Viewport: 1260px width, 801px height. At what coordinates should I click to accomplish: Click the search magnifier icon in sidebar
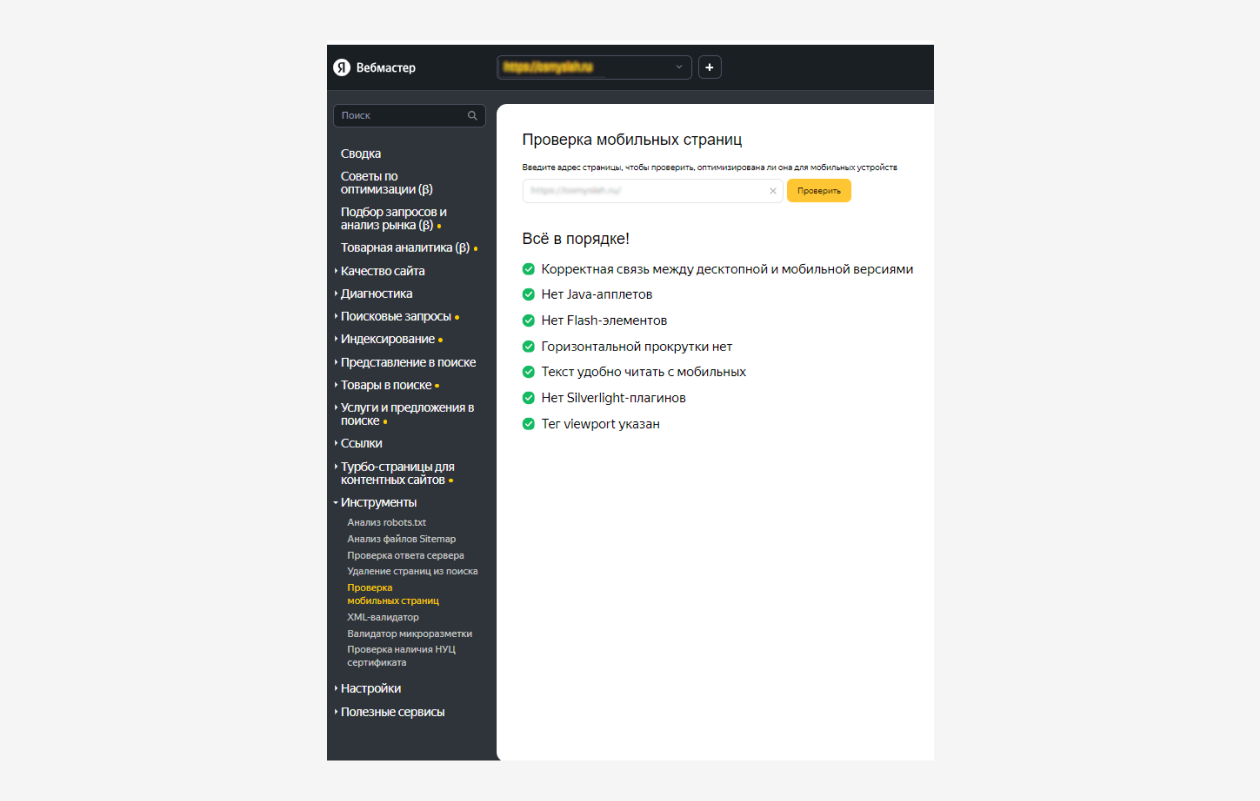pyautogui.click(x=472, y=116)
